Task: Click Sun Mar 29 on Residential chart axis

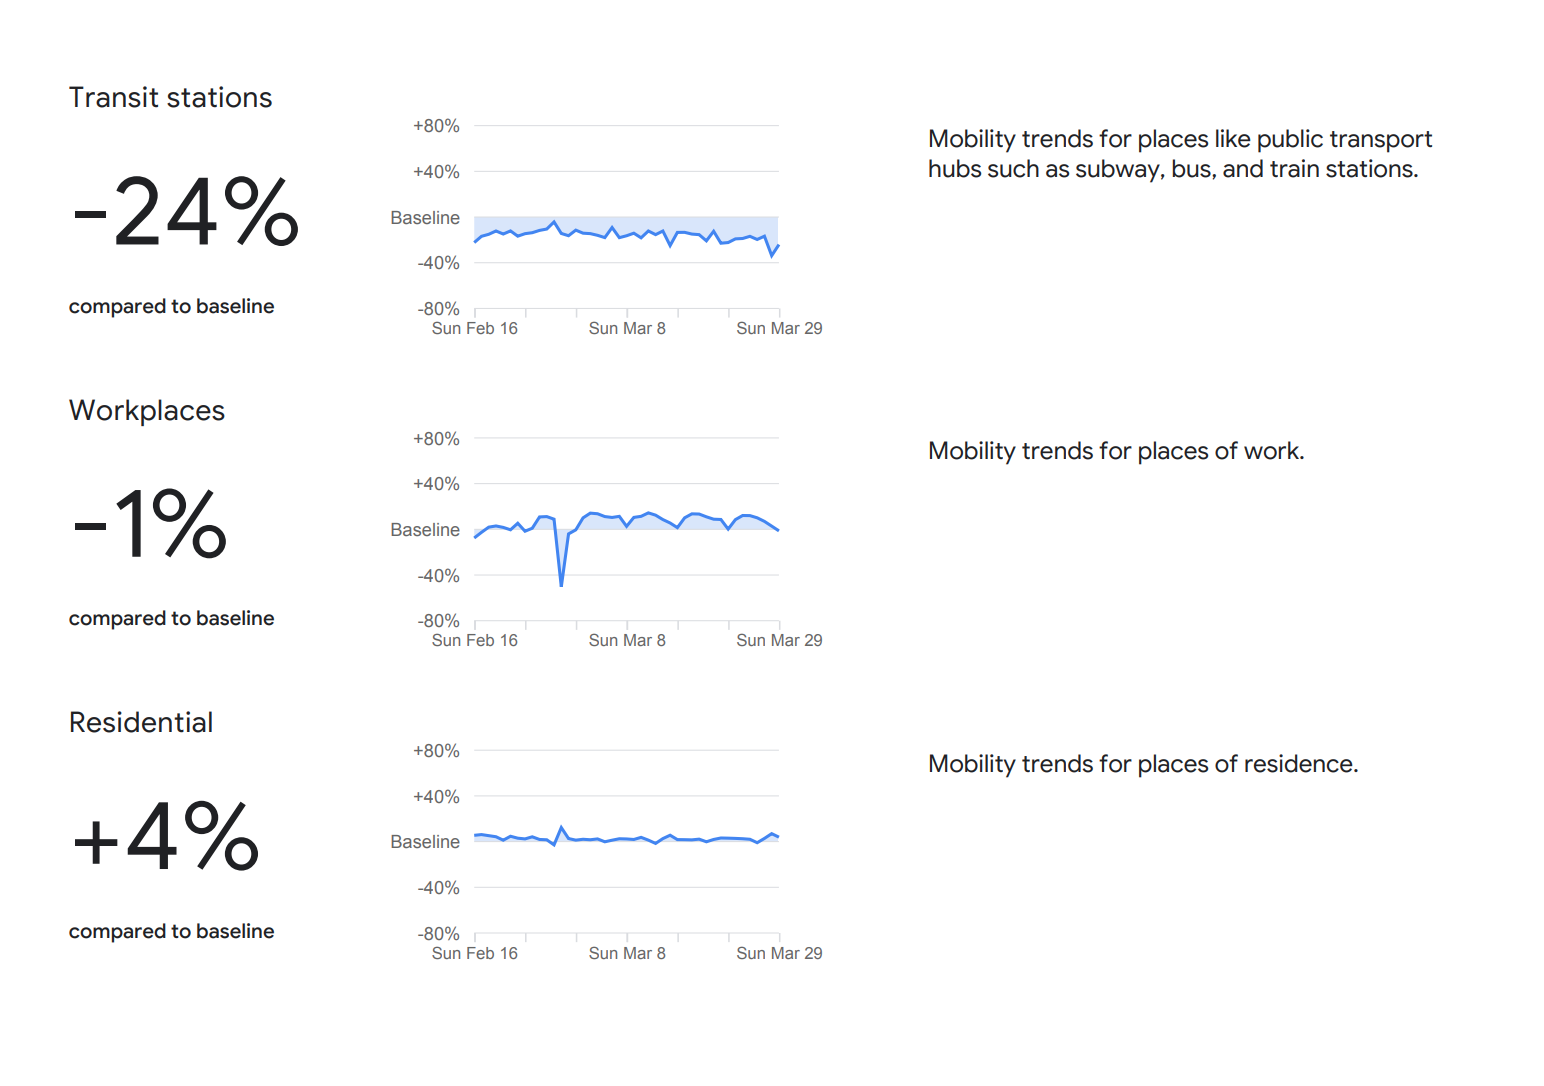Action: tap(779, 954)
